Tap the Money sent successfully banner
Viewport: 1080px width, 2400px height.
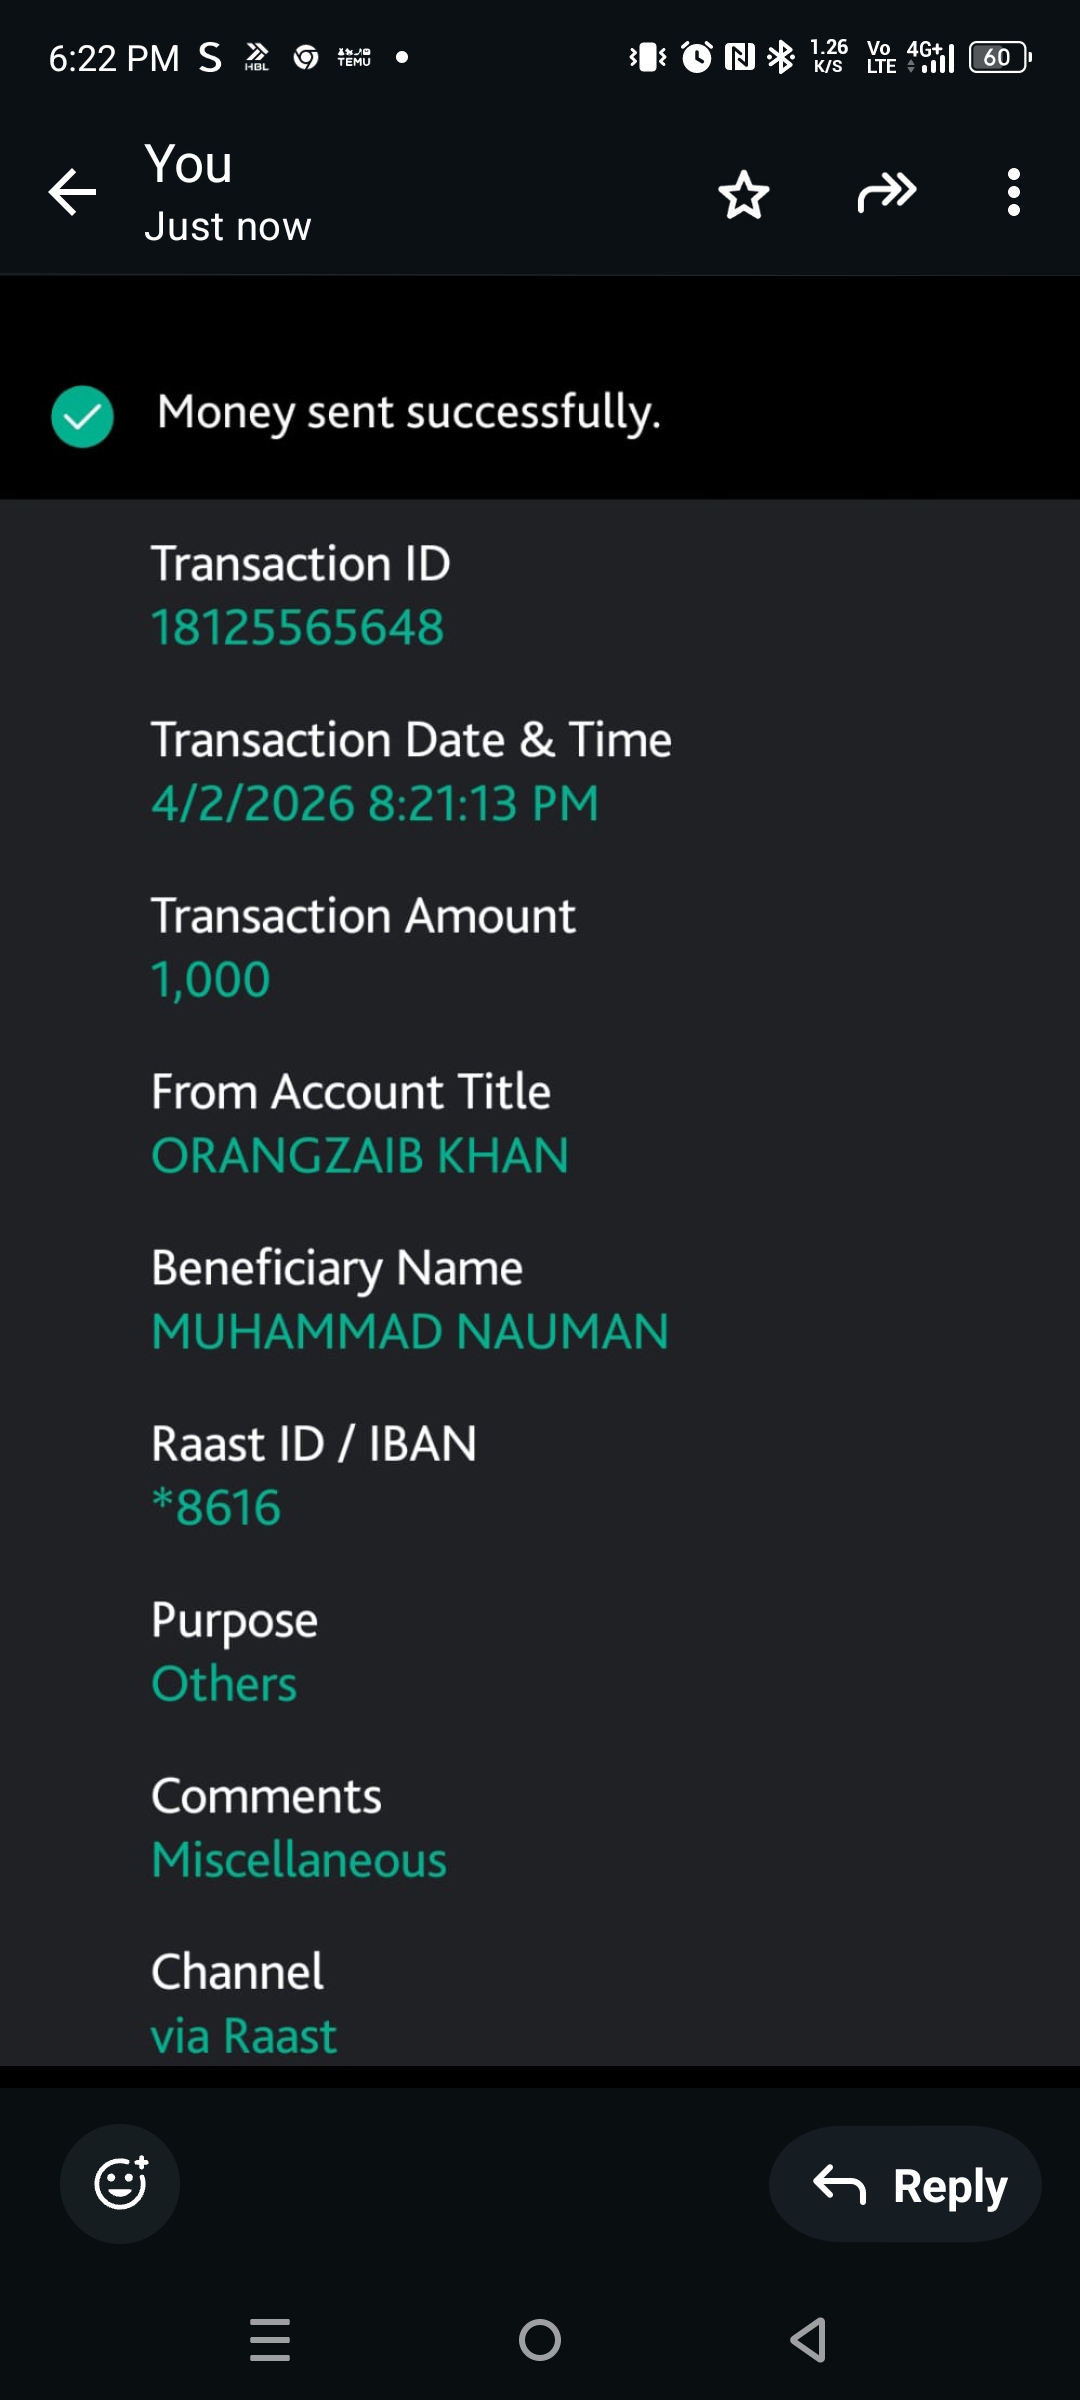[409, 412]
